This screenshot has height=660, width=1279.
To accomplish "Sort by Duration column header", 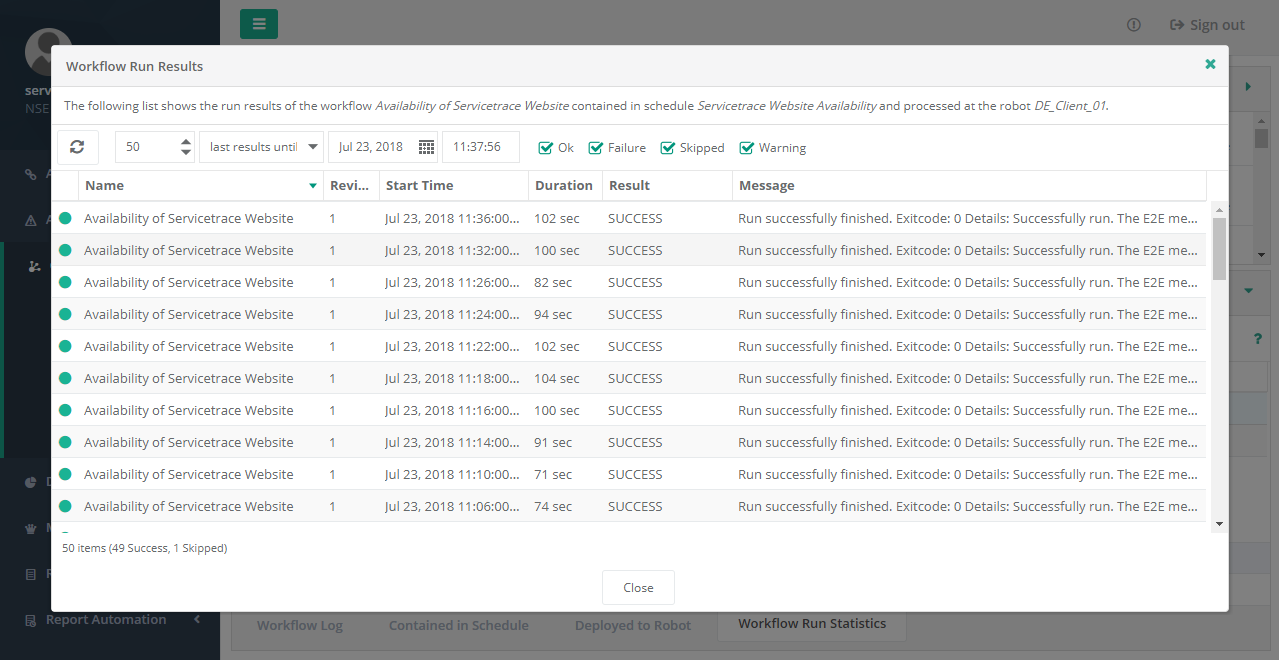I will point(565,186).
